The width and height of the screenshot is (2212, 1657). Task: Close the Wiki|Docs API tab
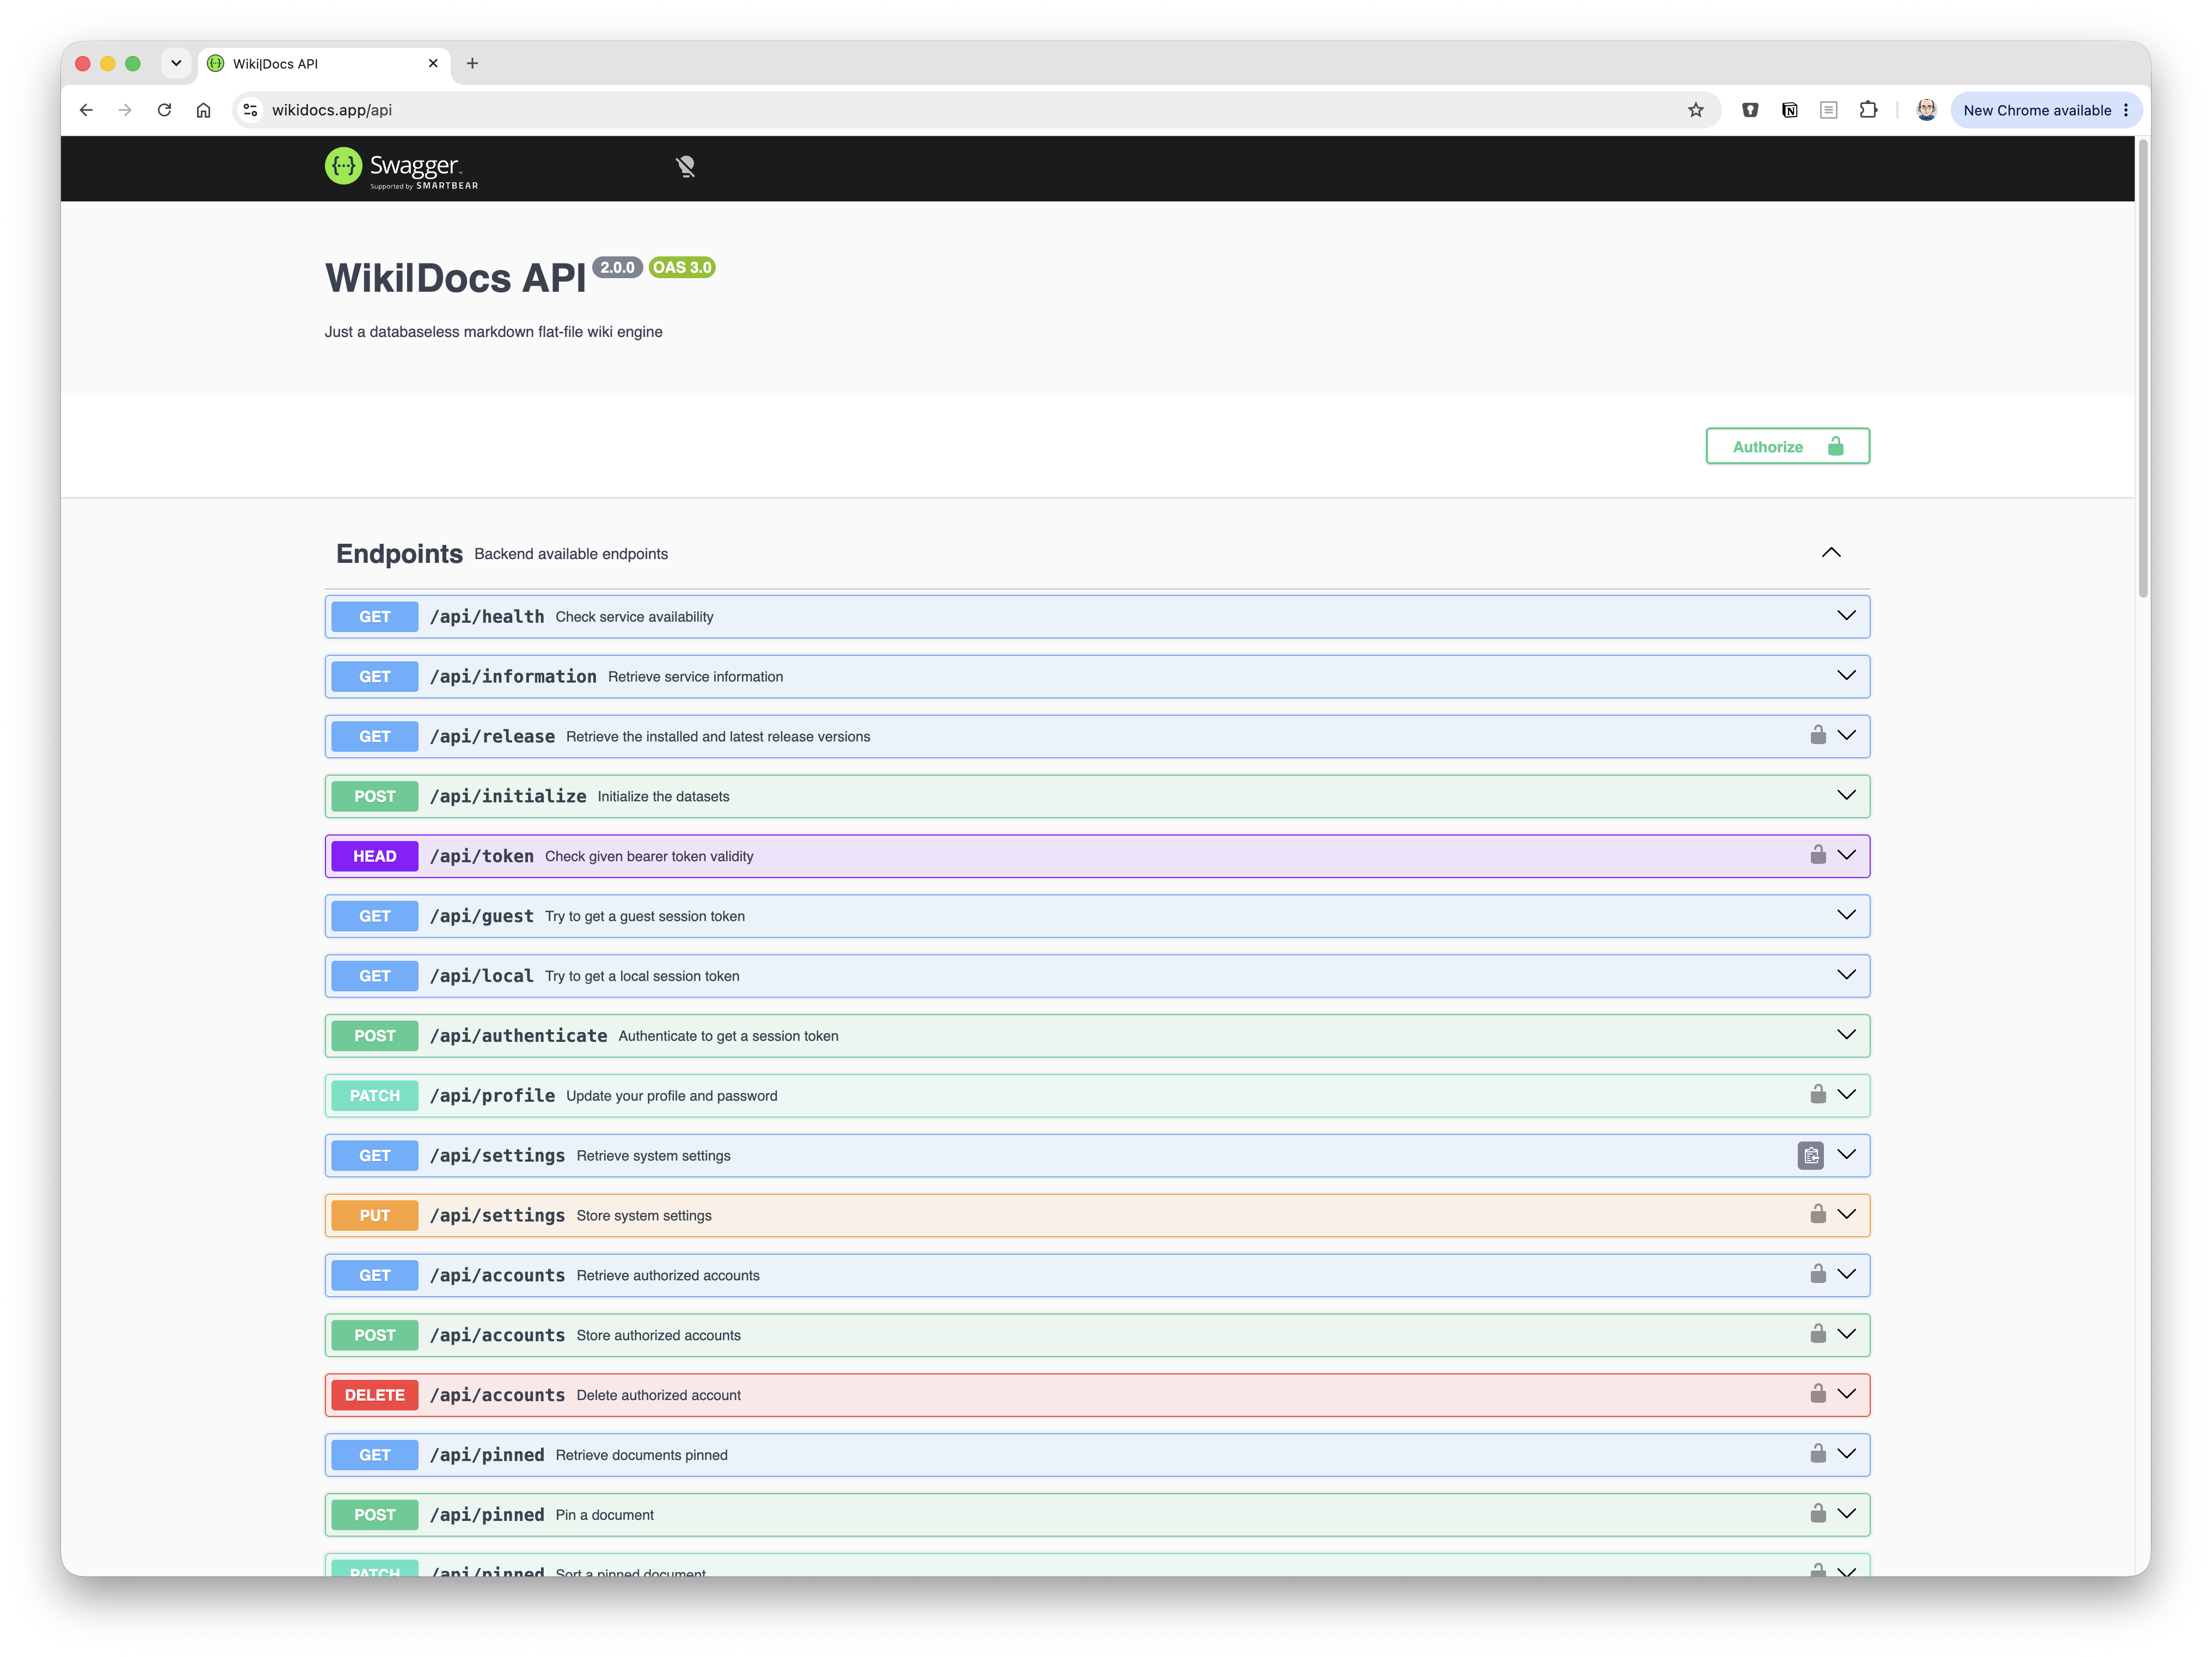(x=433, y=63)
